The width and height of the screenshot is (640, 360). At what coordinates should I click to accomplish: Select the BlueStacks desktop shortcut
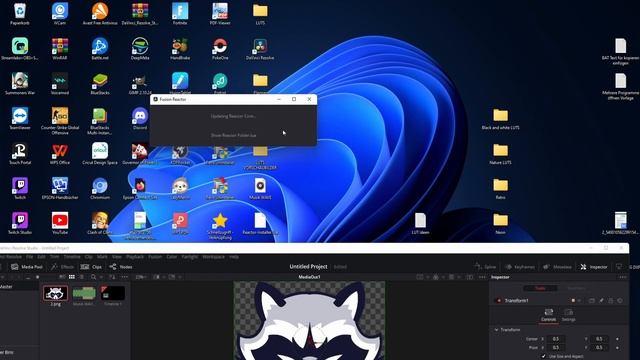(100, 83)
